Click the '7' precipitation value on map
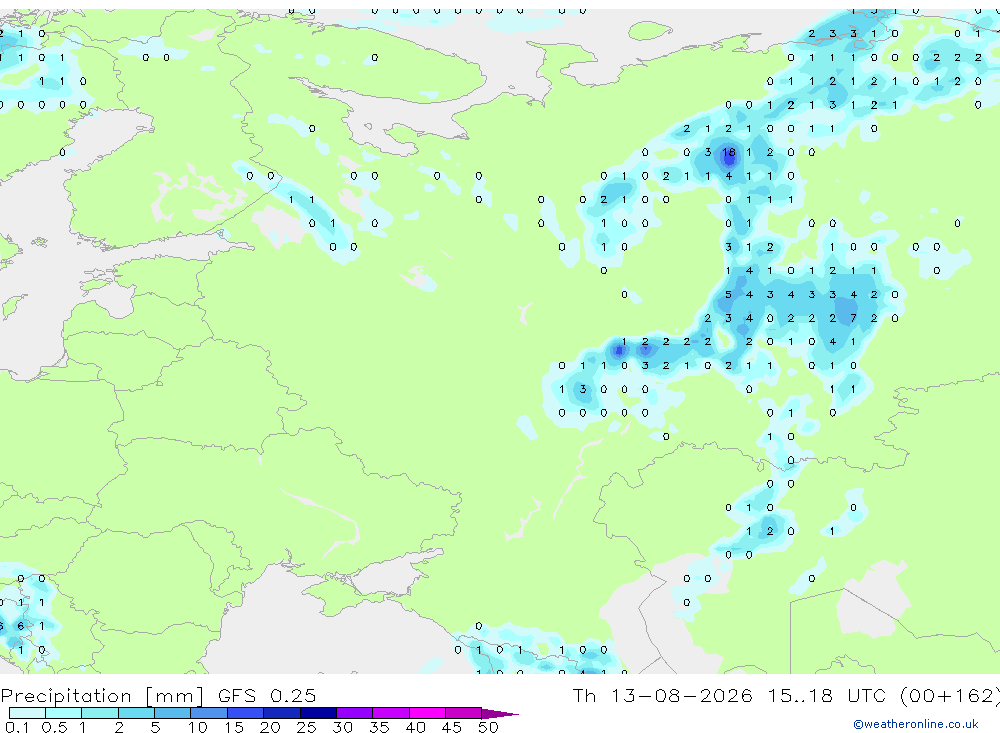 click(x=853, y=318)
